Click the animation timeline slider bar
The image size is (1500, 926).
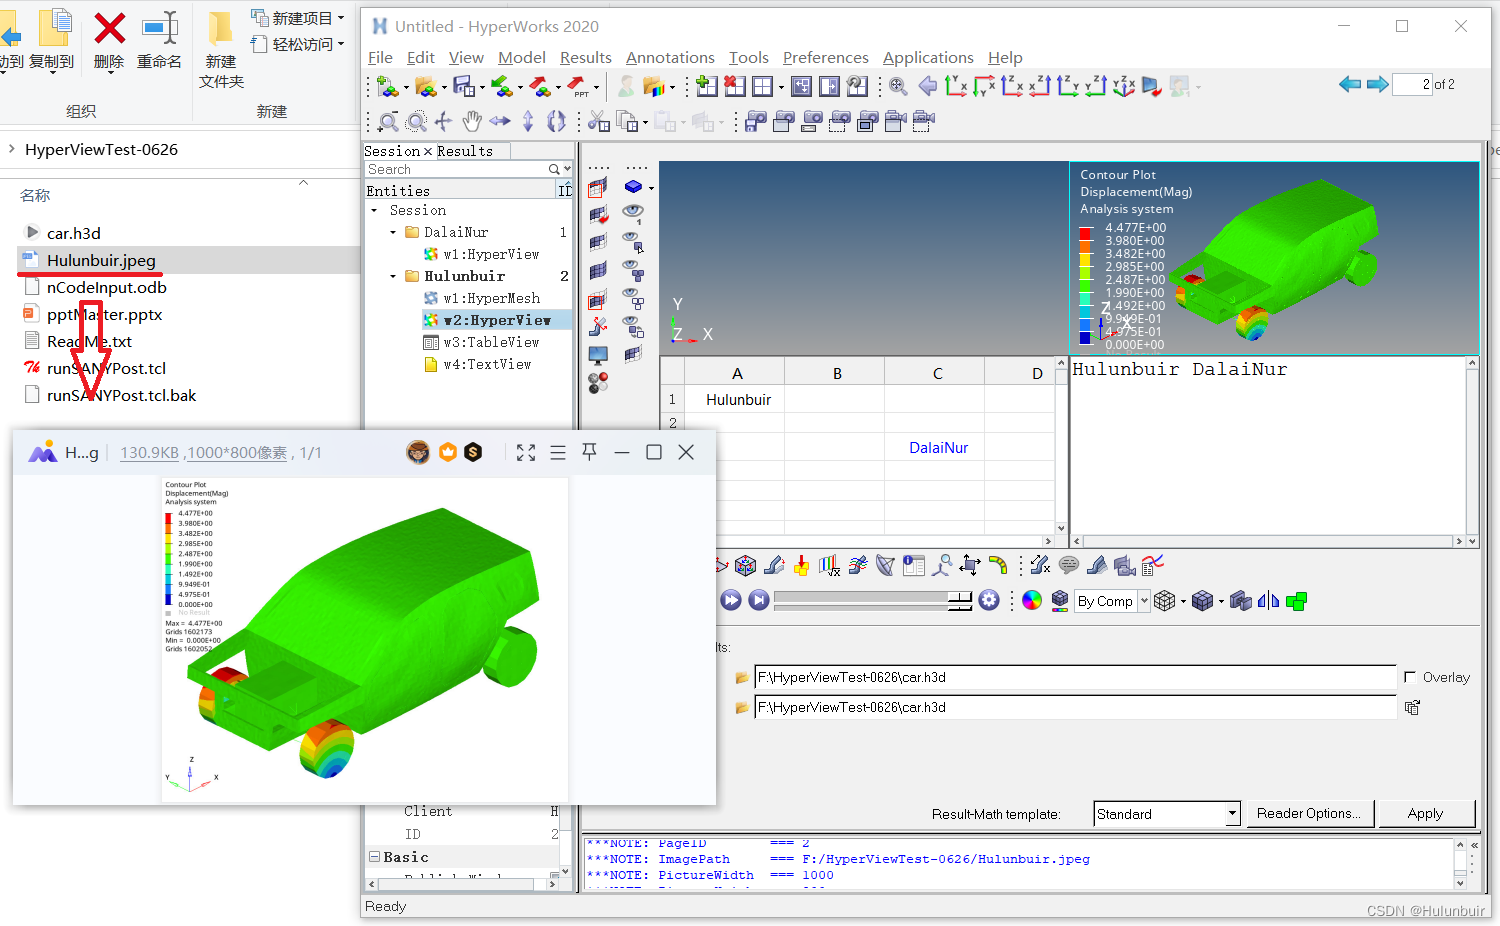pos(873,600)
